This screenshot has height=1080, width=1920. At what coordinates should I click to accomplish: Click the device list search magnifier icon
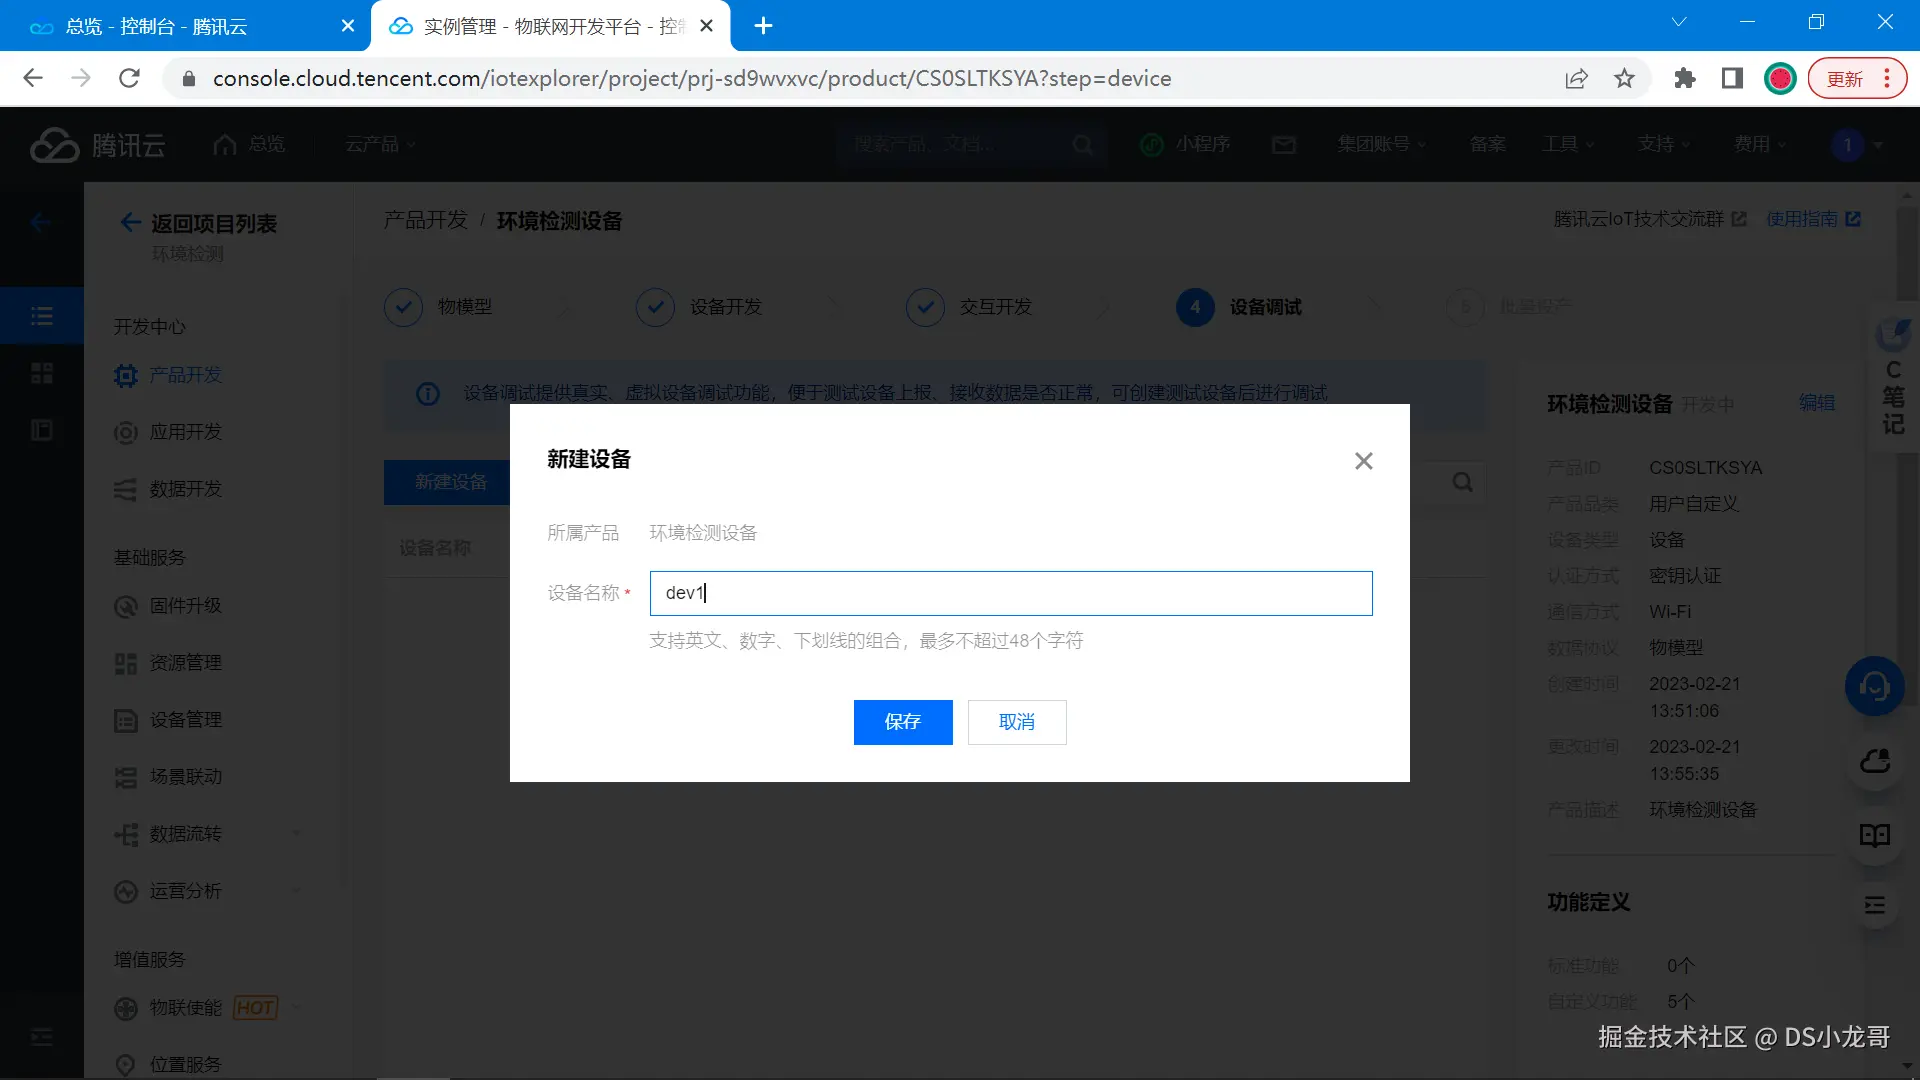[x=1462, y=482]
